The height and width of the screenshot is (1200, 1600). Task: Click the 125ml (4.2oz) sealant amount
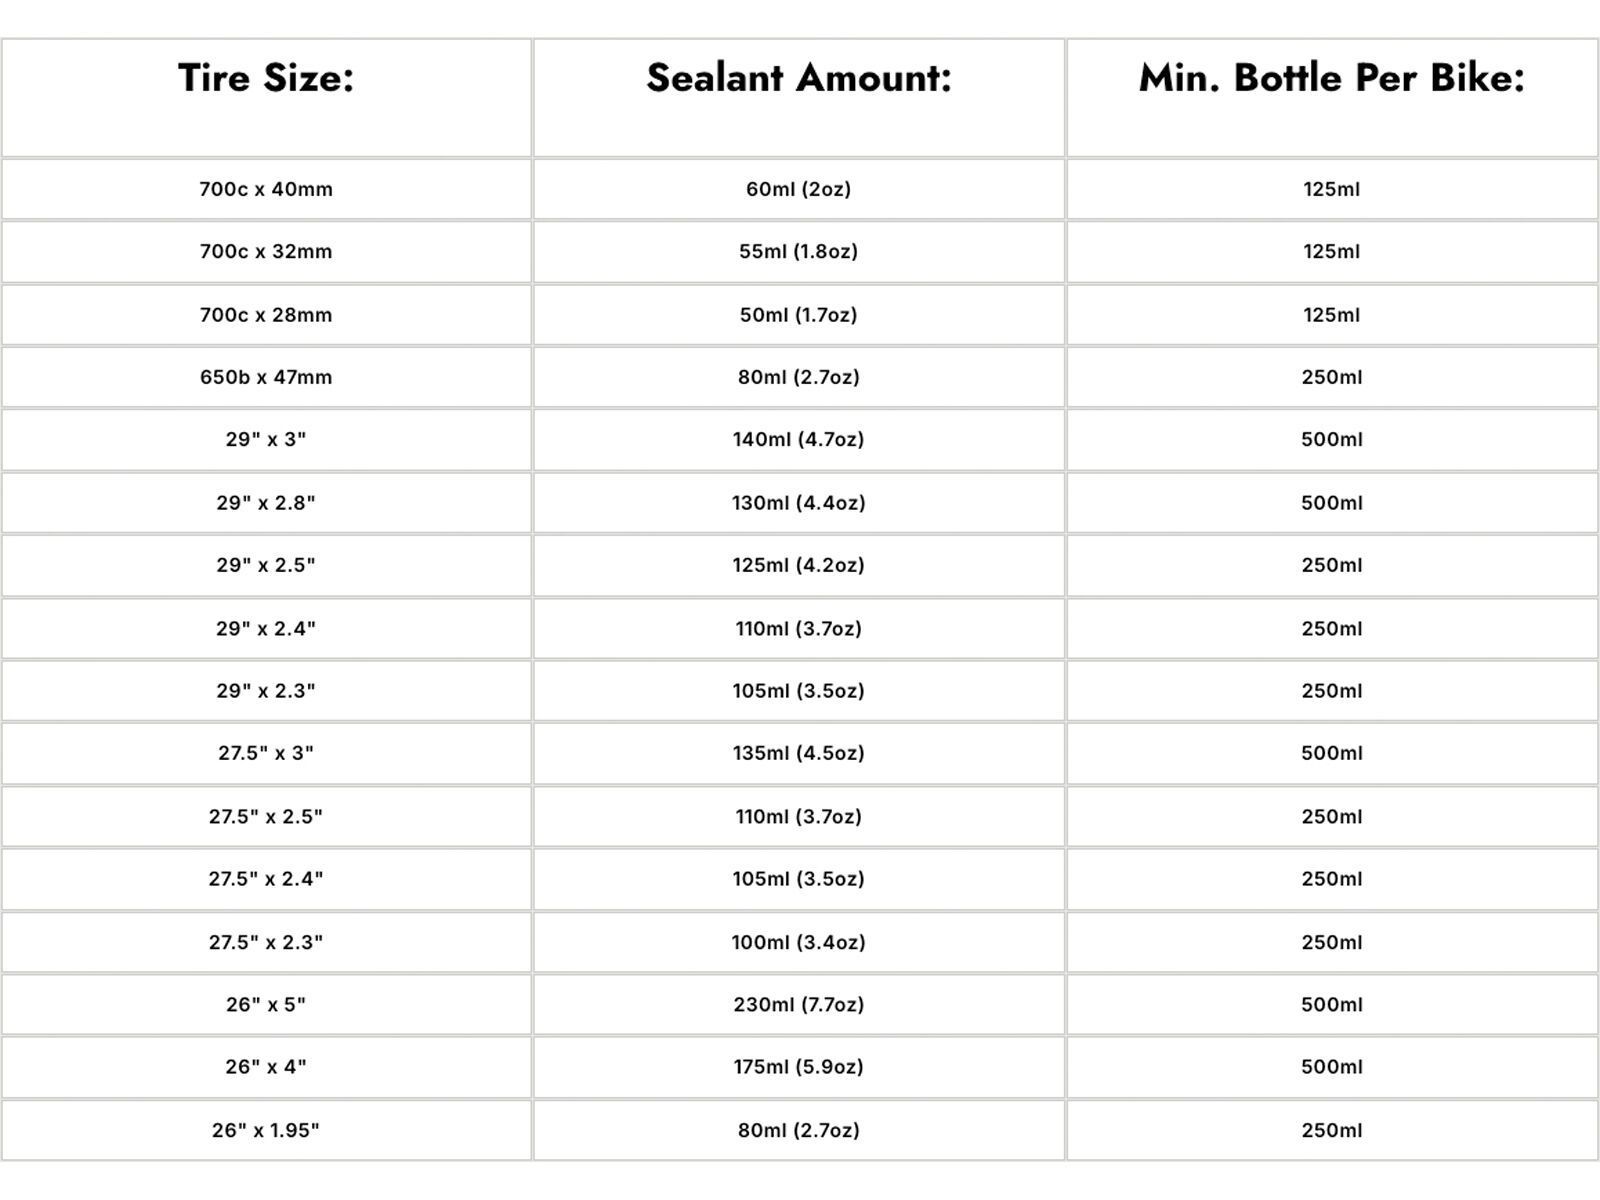[798, 565]
